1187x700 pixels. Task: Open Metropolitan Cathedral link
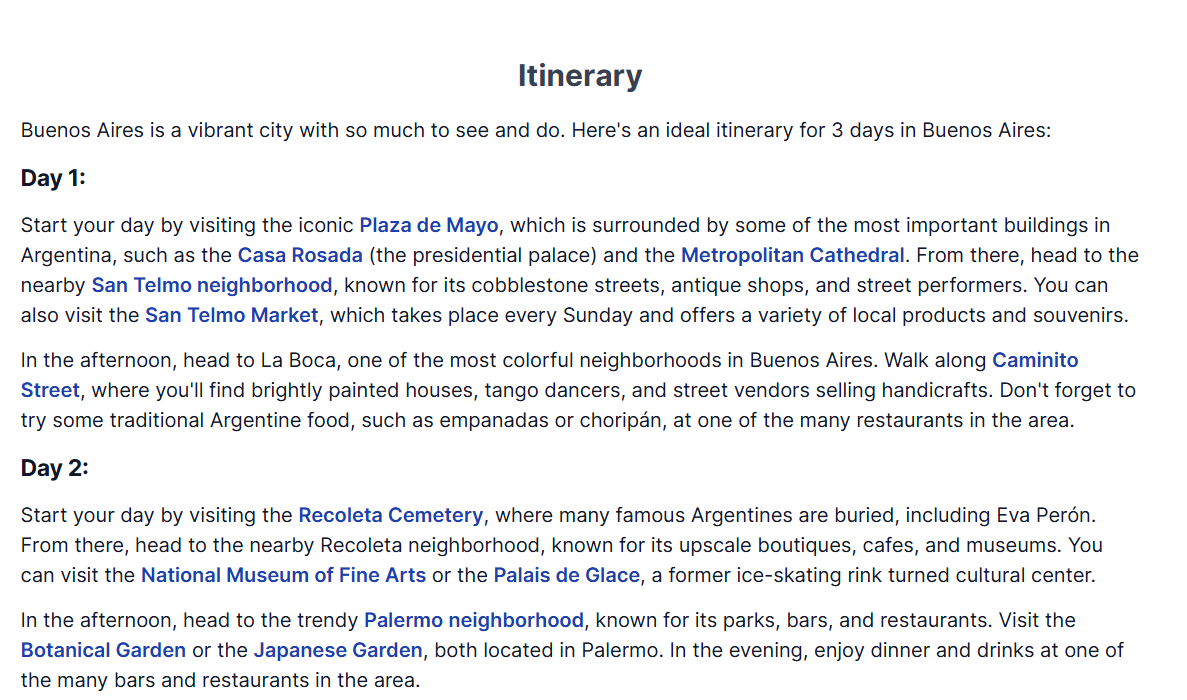coord(793,256)
